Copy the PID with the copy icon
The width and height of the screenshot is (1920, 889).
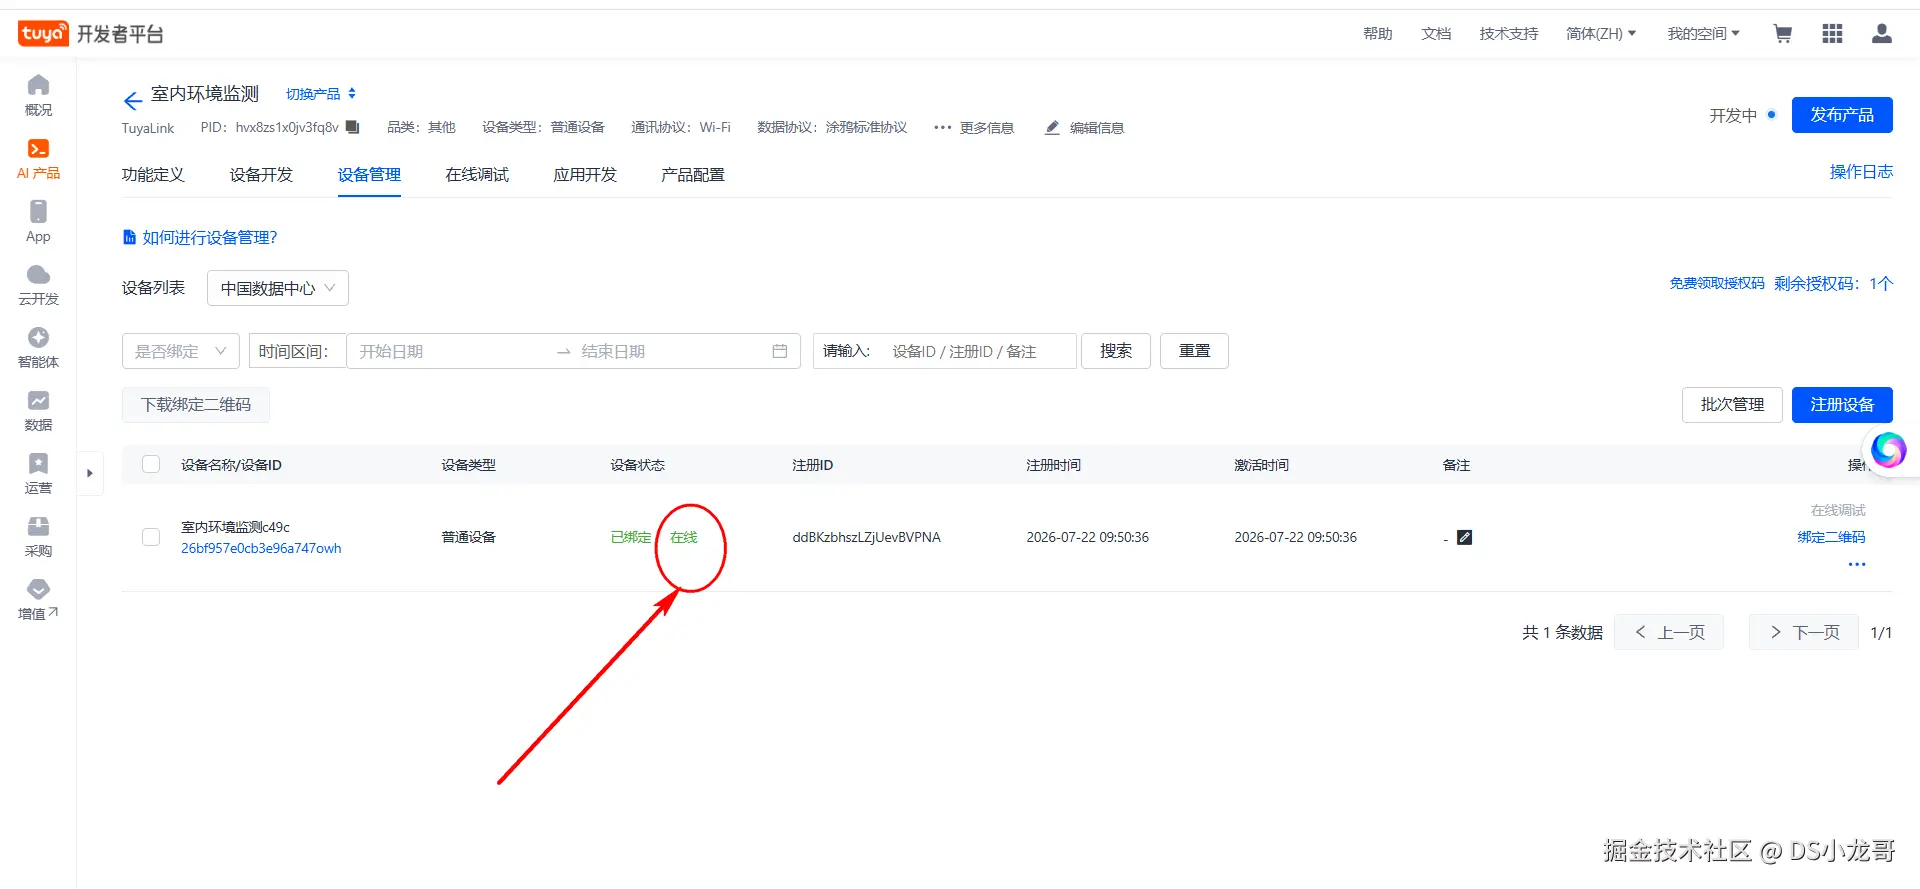click(352, 127)
